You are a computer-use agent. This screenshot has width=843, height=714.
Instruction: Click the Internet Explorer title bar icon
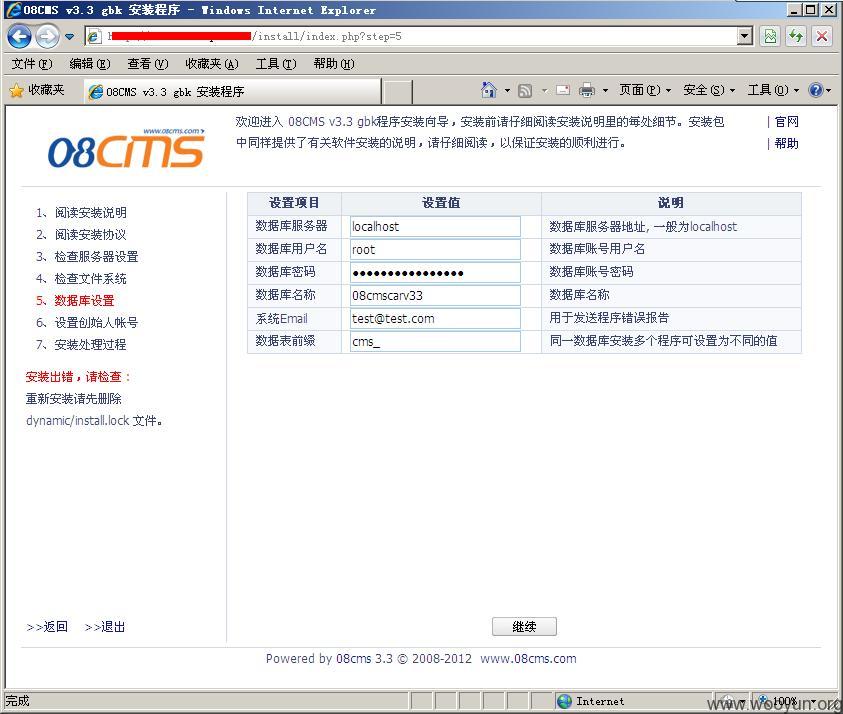click(x=13, y=10)
